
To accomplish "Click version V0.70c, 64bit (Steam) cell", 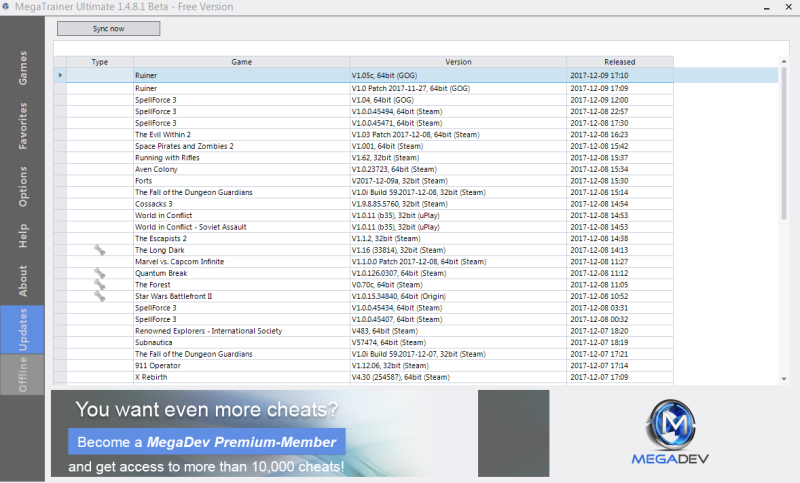I will tap(458, 285).
